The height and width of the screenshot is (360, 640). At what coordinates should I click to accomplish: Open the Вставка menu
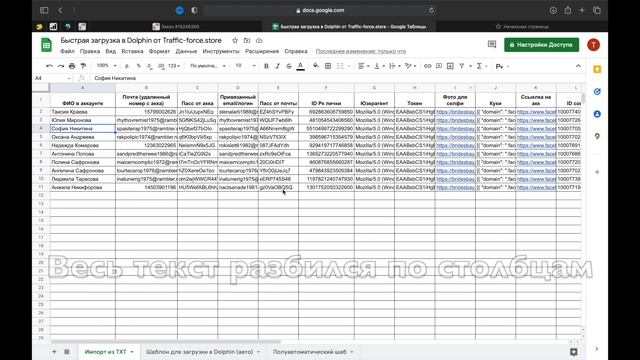coord(132,51)
